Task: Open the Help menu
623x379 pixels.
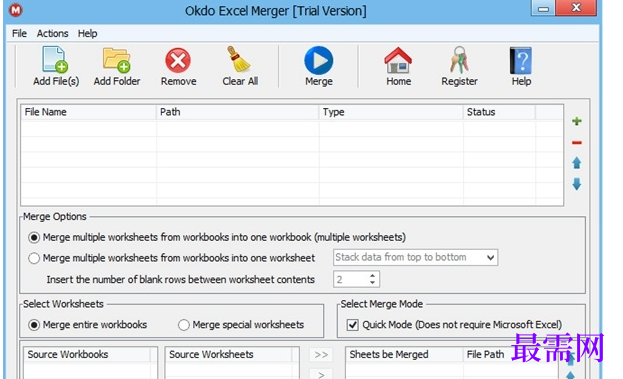Action: click(87, 33)
